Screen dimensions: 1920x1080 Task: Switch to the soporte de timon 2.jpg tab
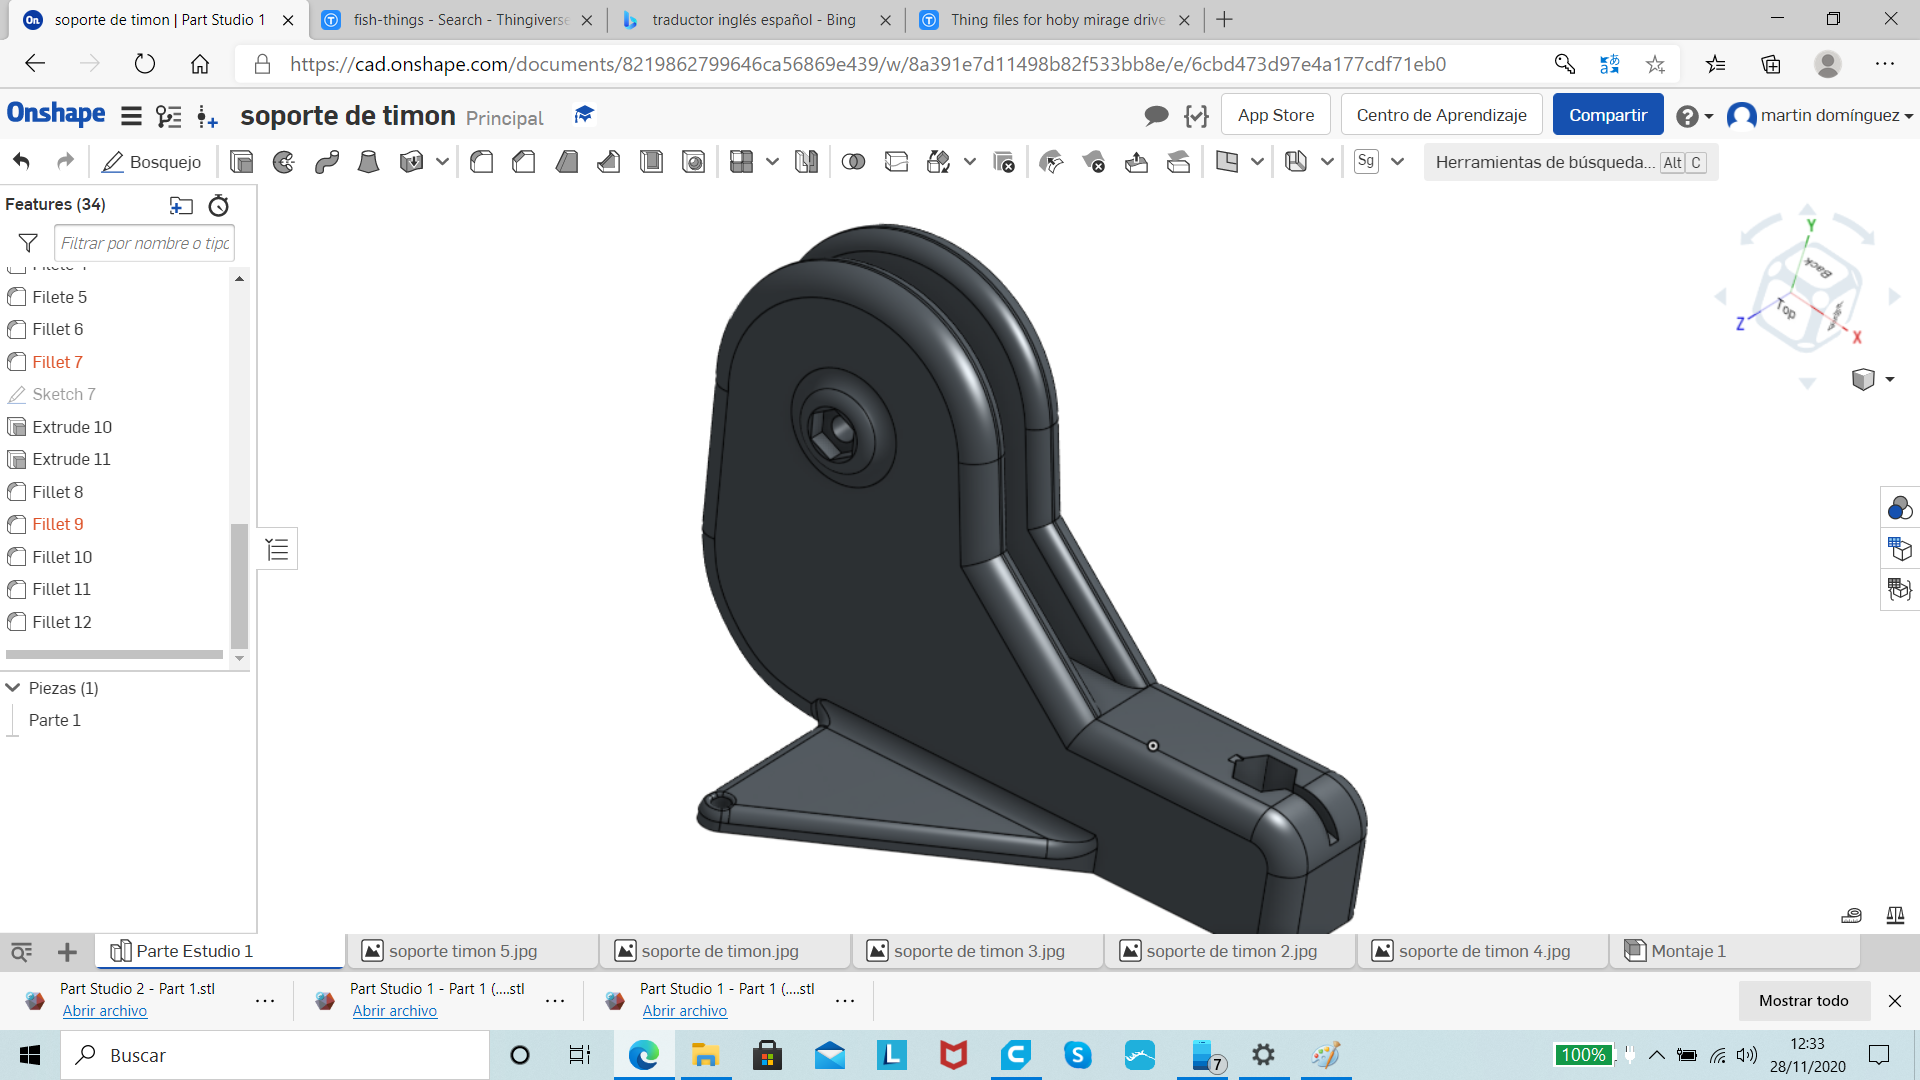[1230, 951]
